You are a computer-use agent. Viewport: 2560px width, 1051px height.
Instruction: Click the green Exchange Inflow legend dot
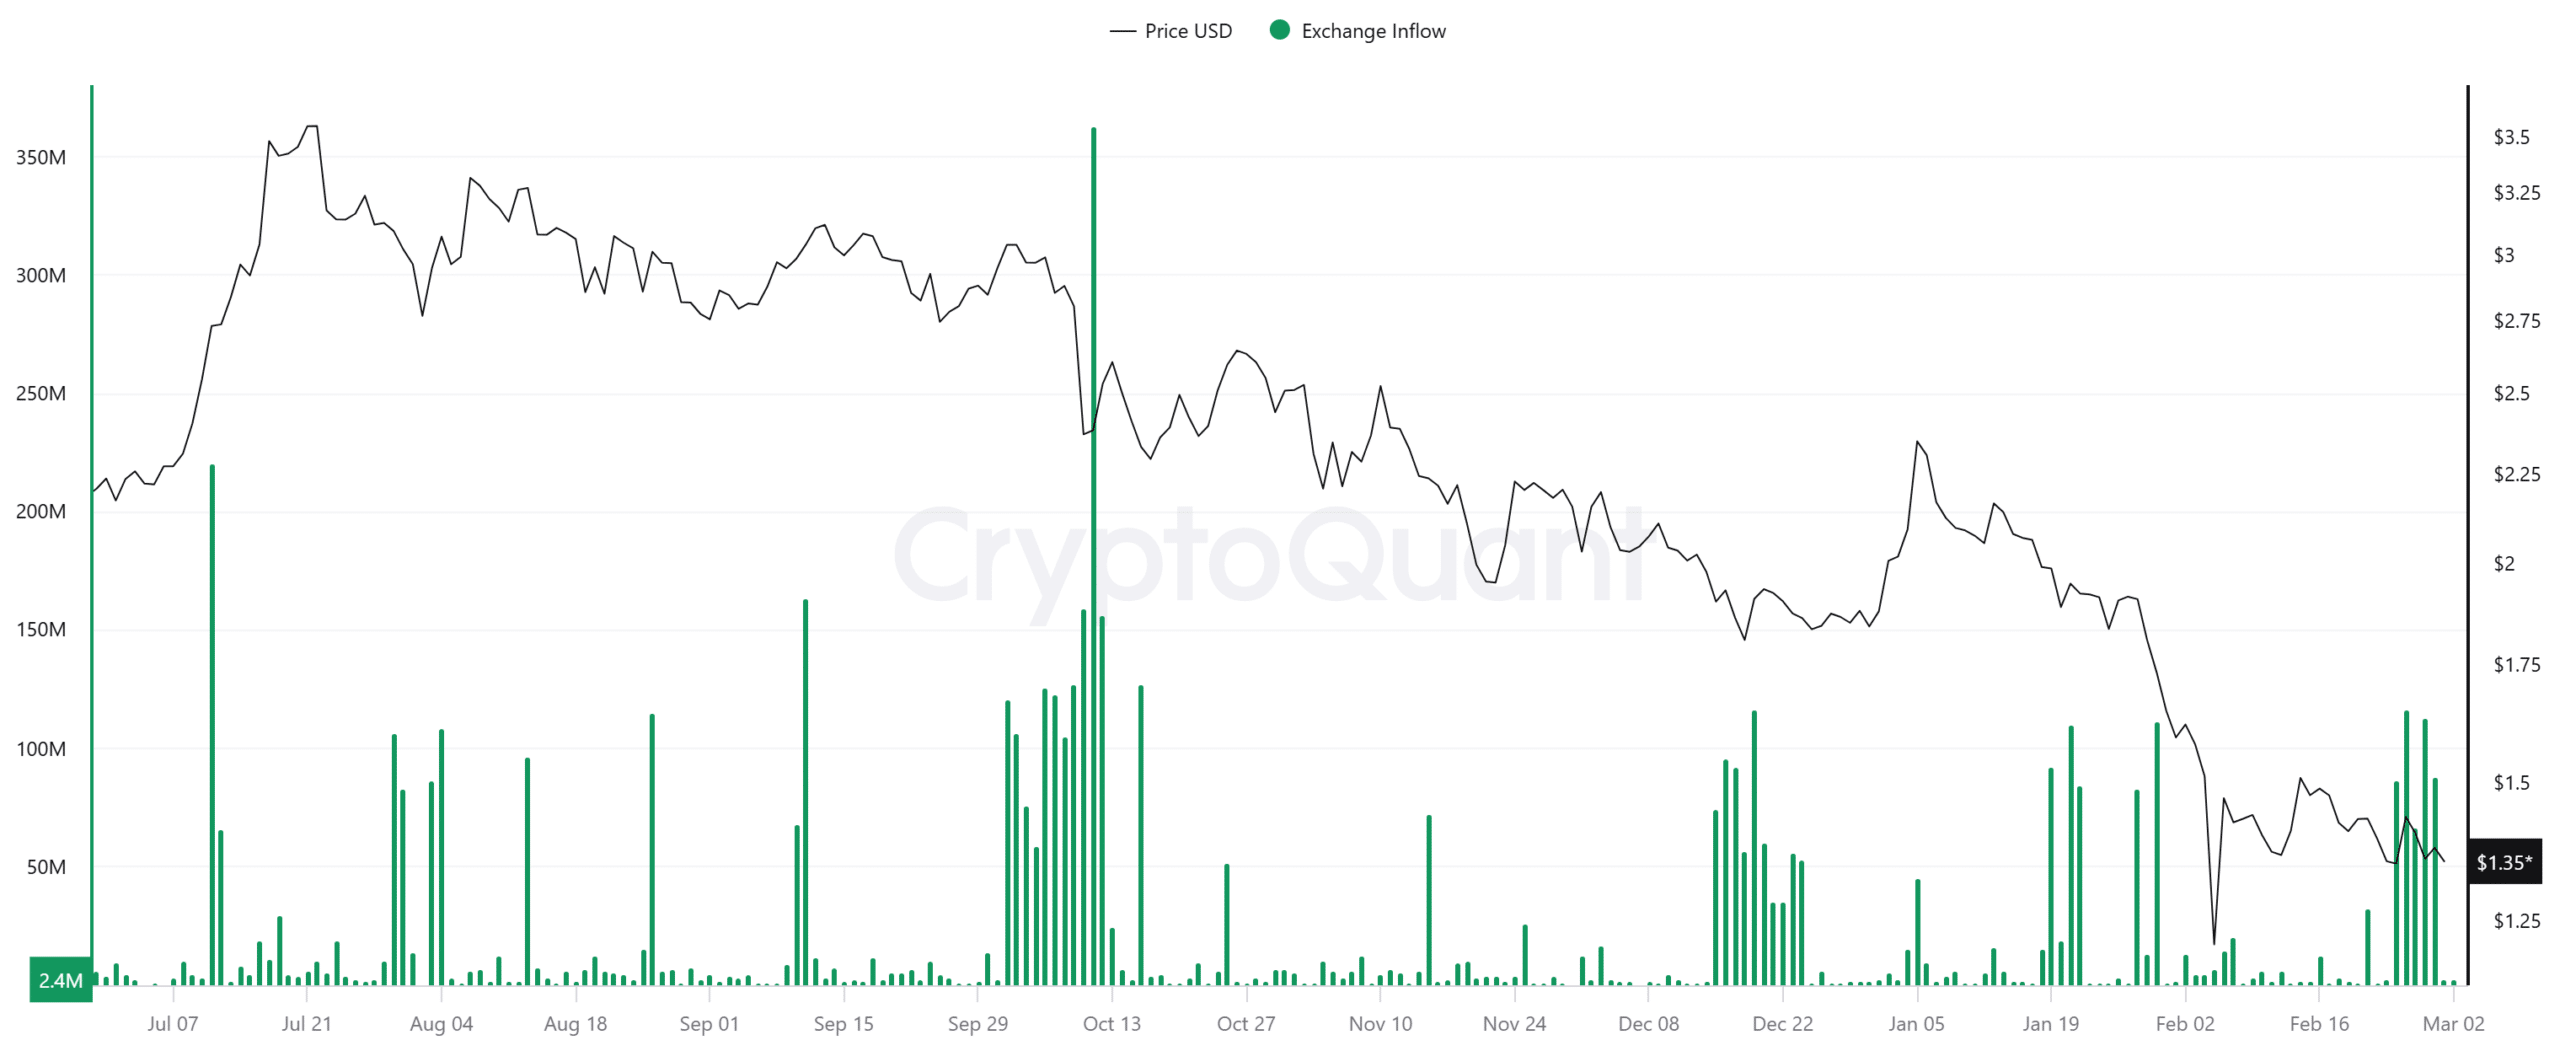[1278, 30]
